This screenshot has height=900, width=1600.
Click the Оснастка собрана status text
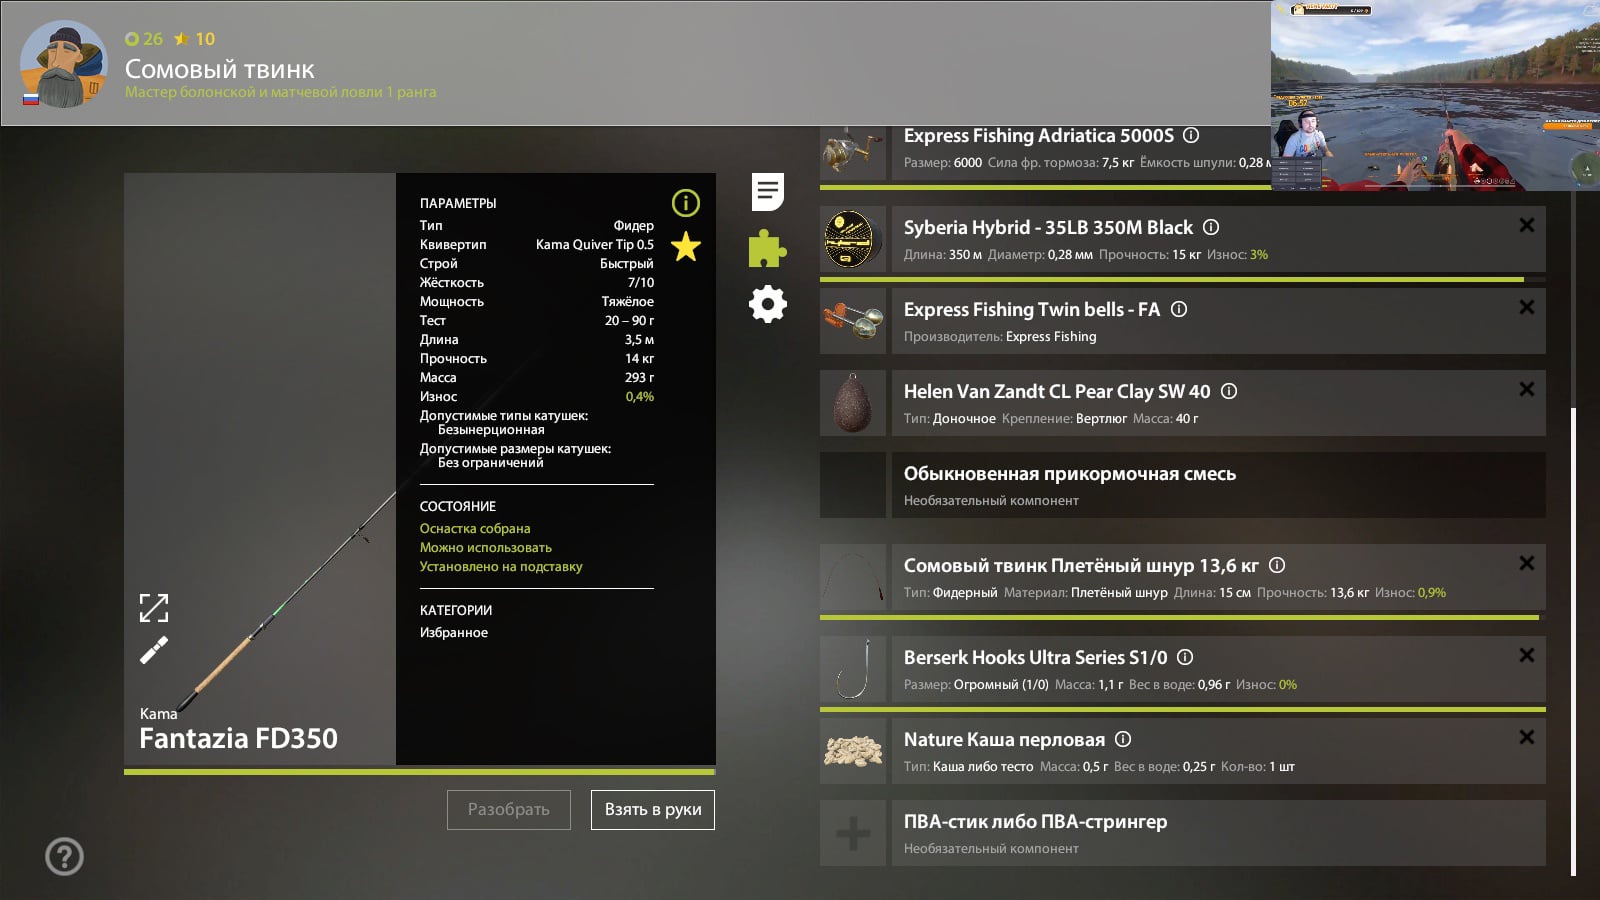pyautogui.click(x=475, y=529)
